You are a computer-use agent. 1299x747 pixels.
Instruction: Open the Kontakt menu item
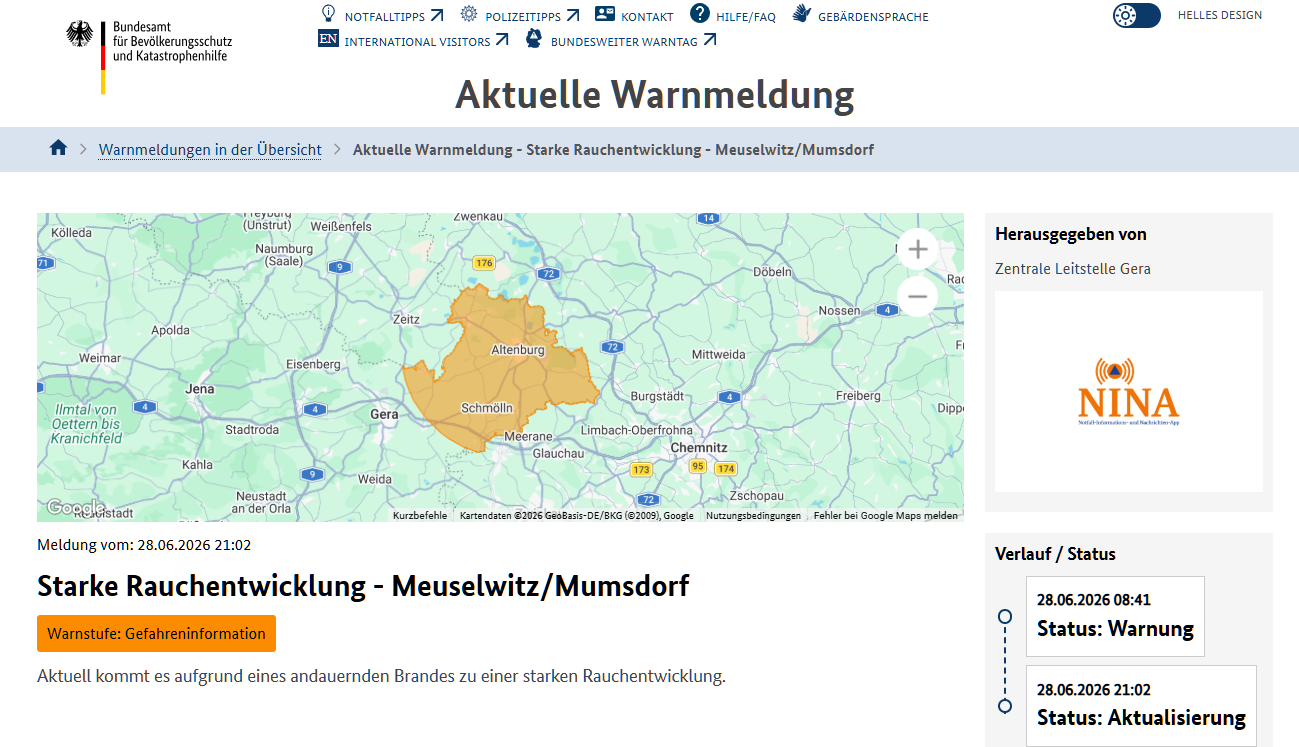tap(647, 16)
